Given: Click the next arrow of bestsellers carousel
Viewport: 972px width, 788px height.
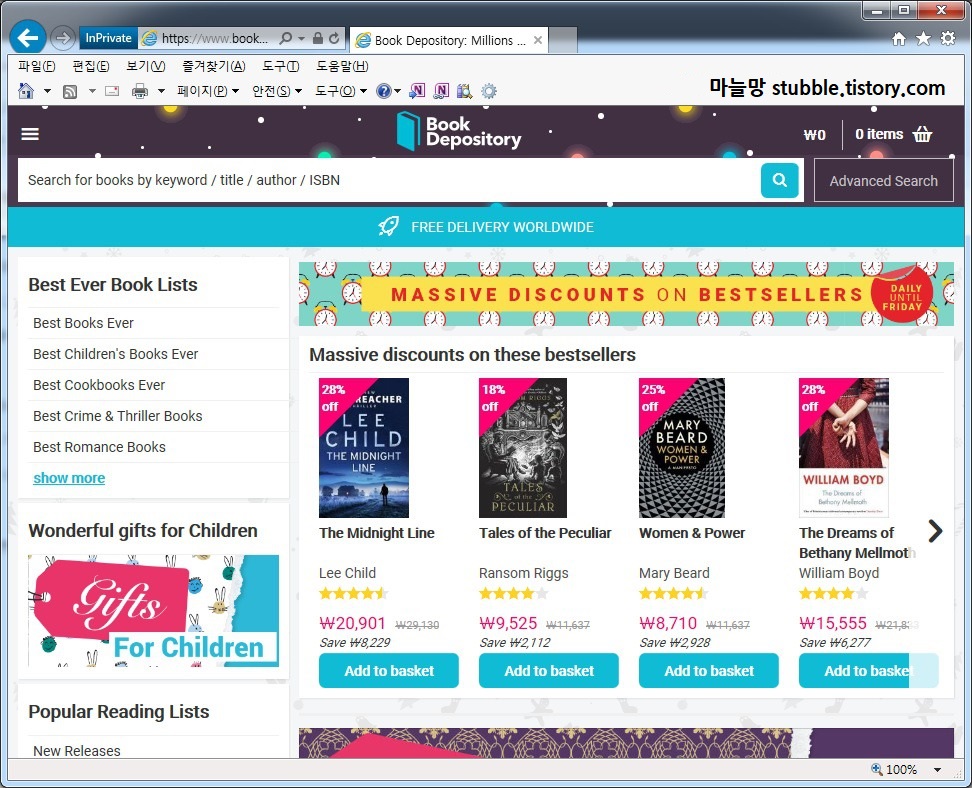Looking at the screenshot, I should click(x=935, y=531).
